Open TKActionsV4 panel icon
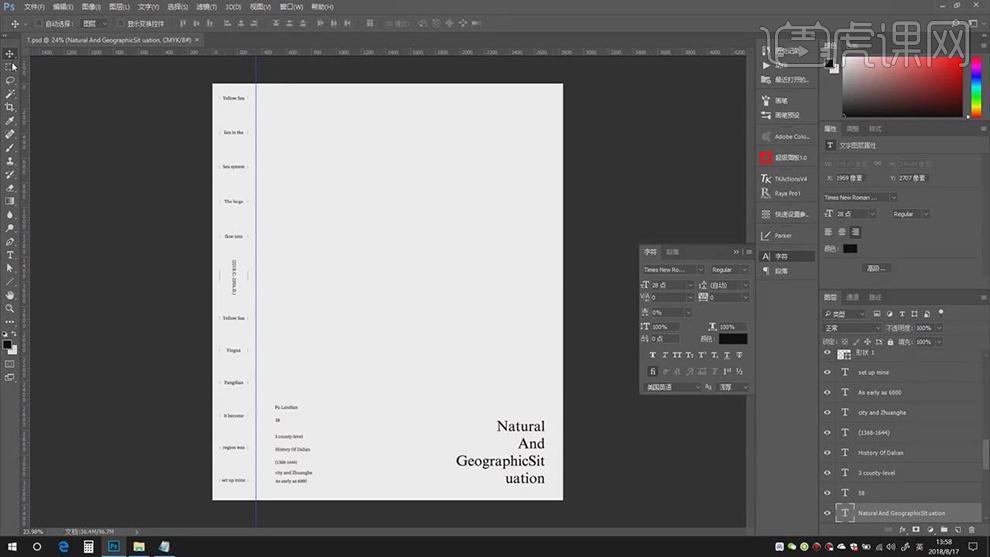This screenshot has height=557, width=990. coord(766,179)
